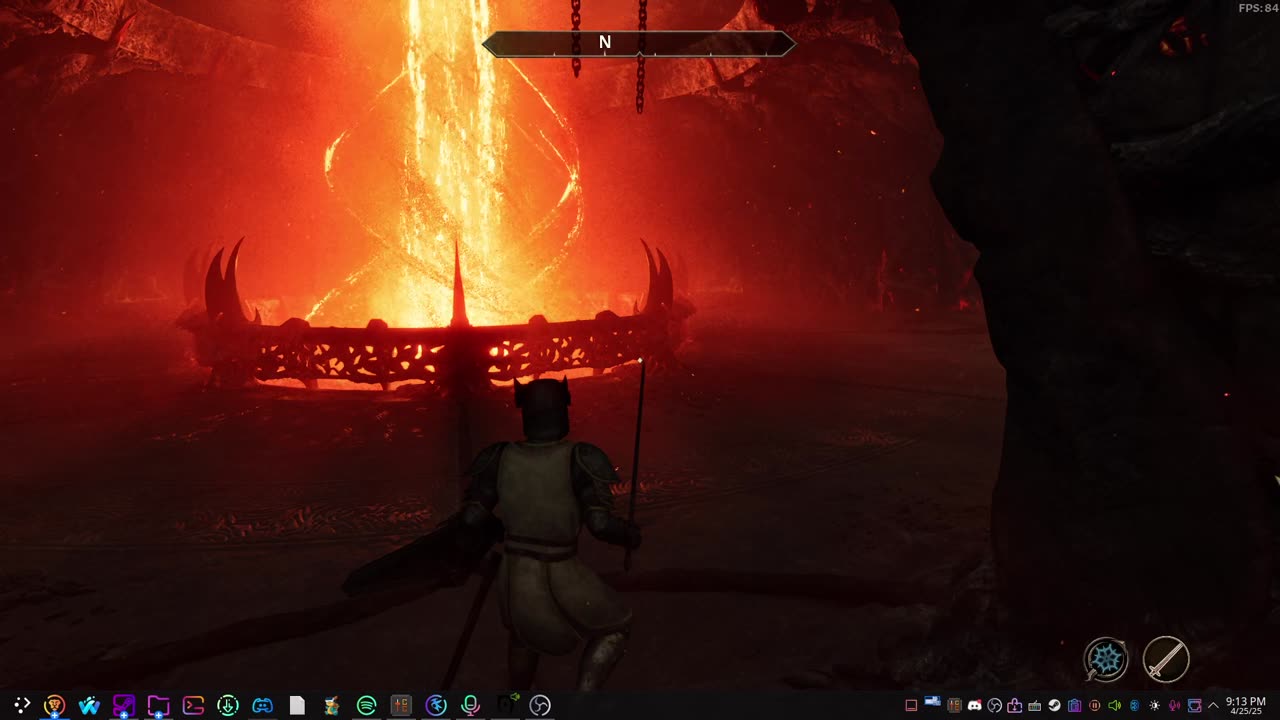Open Brave browser from the taskbar
The image size is (1280, 720).
click(x=55, y=705)
